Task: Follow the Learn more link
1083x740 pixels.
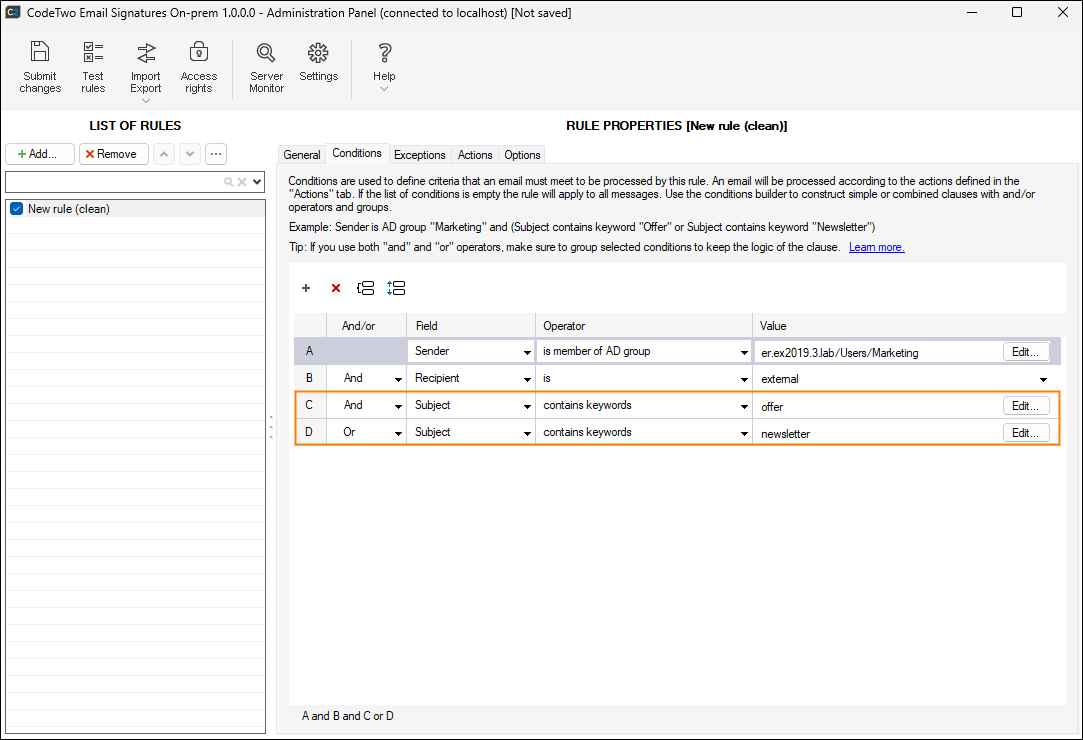Action: pos(876,247)
